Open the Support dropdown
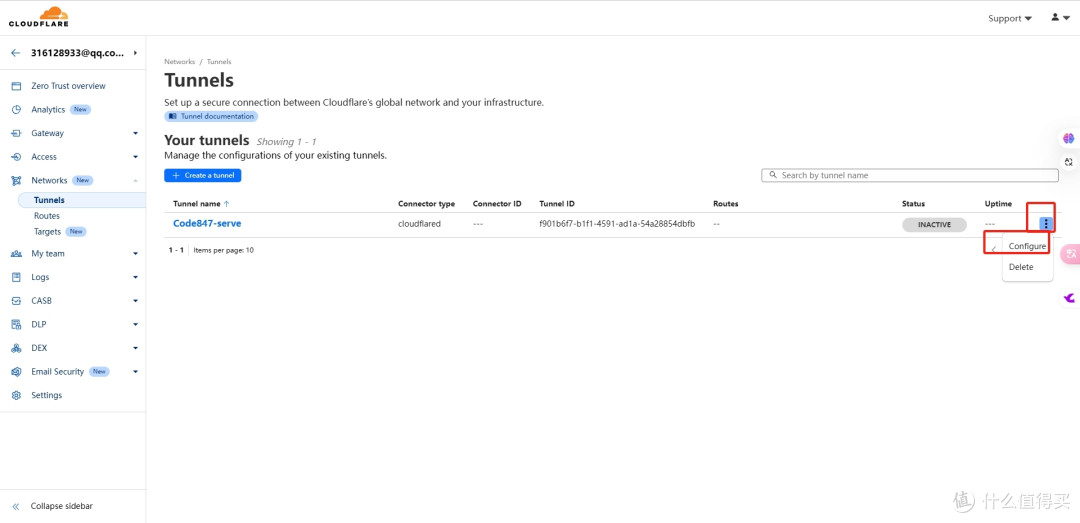 1010,19
